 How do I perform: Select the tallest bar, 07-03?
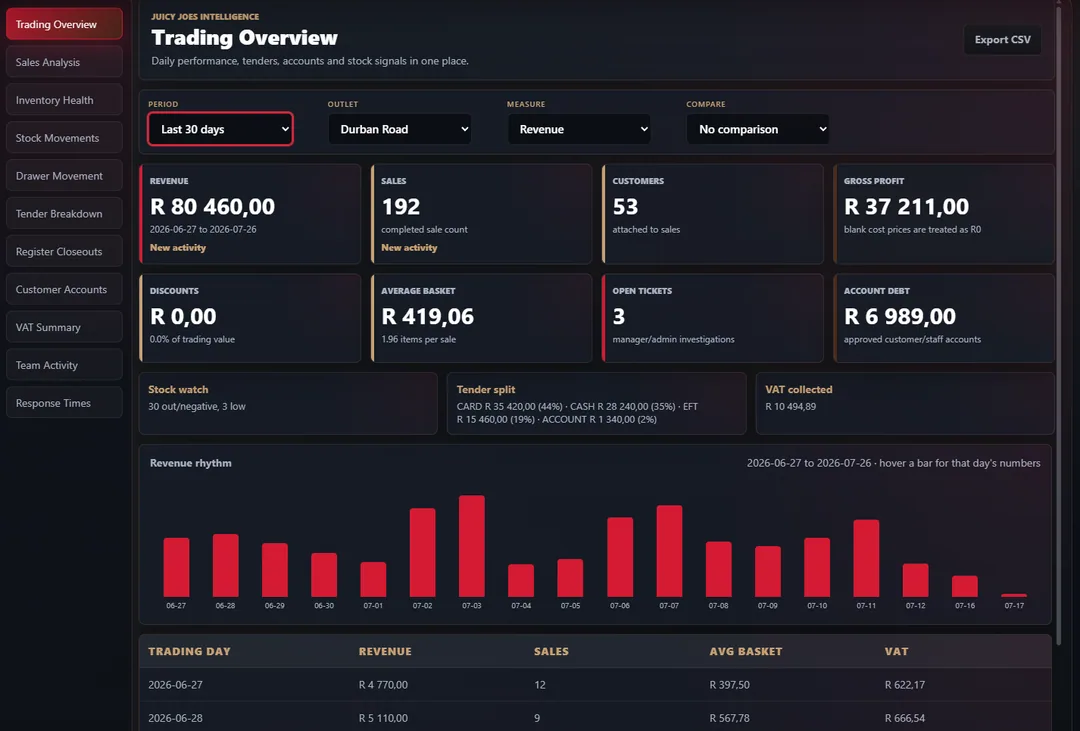(x=472, y=546)
